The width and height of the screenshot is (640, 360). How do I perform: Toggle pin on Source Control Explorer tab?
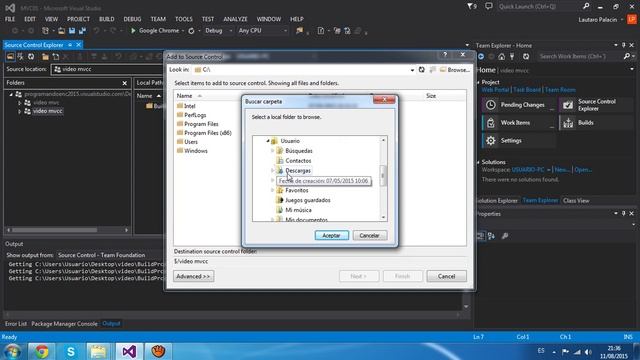tap(70, 45)
